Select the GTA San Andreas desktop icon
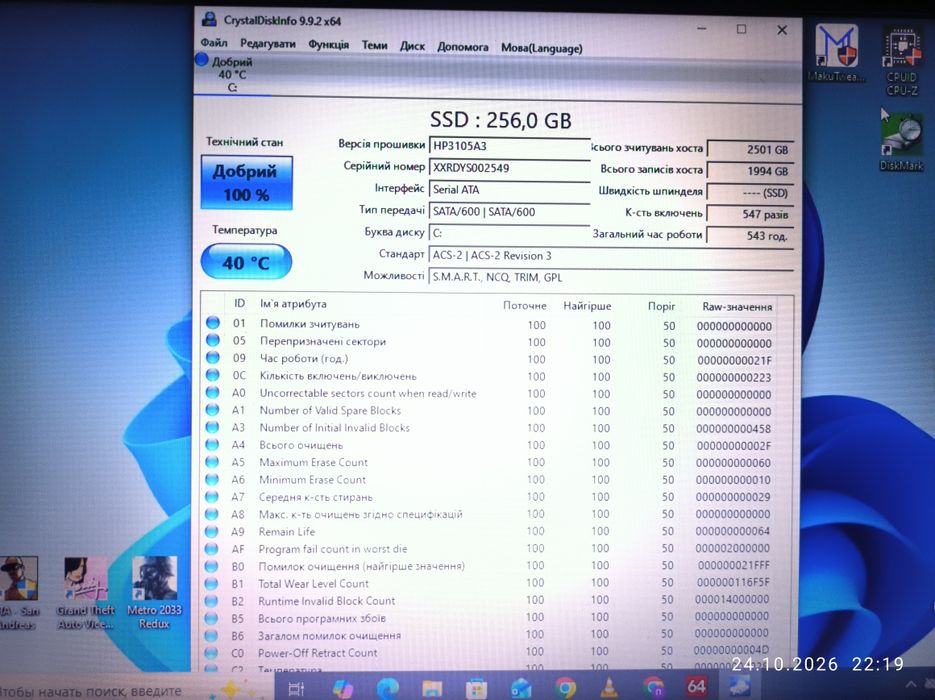 pos(18,593)
